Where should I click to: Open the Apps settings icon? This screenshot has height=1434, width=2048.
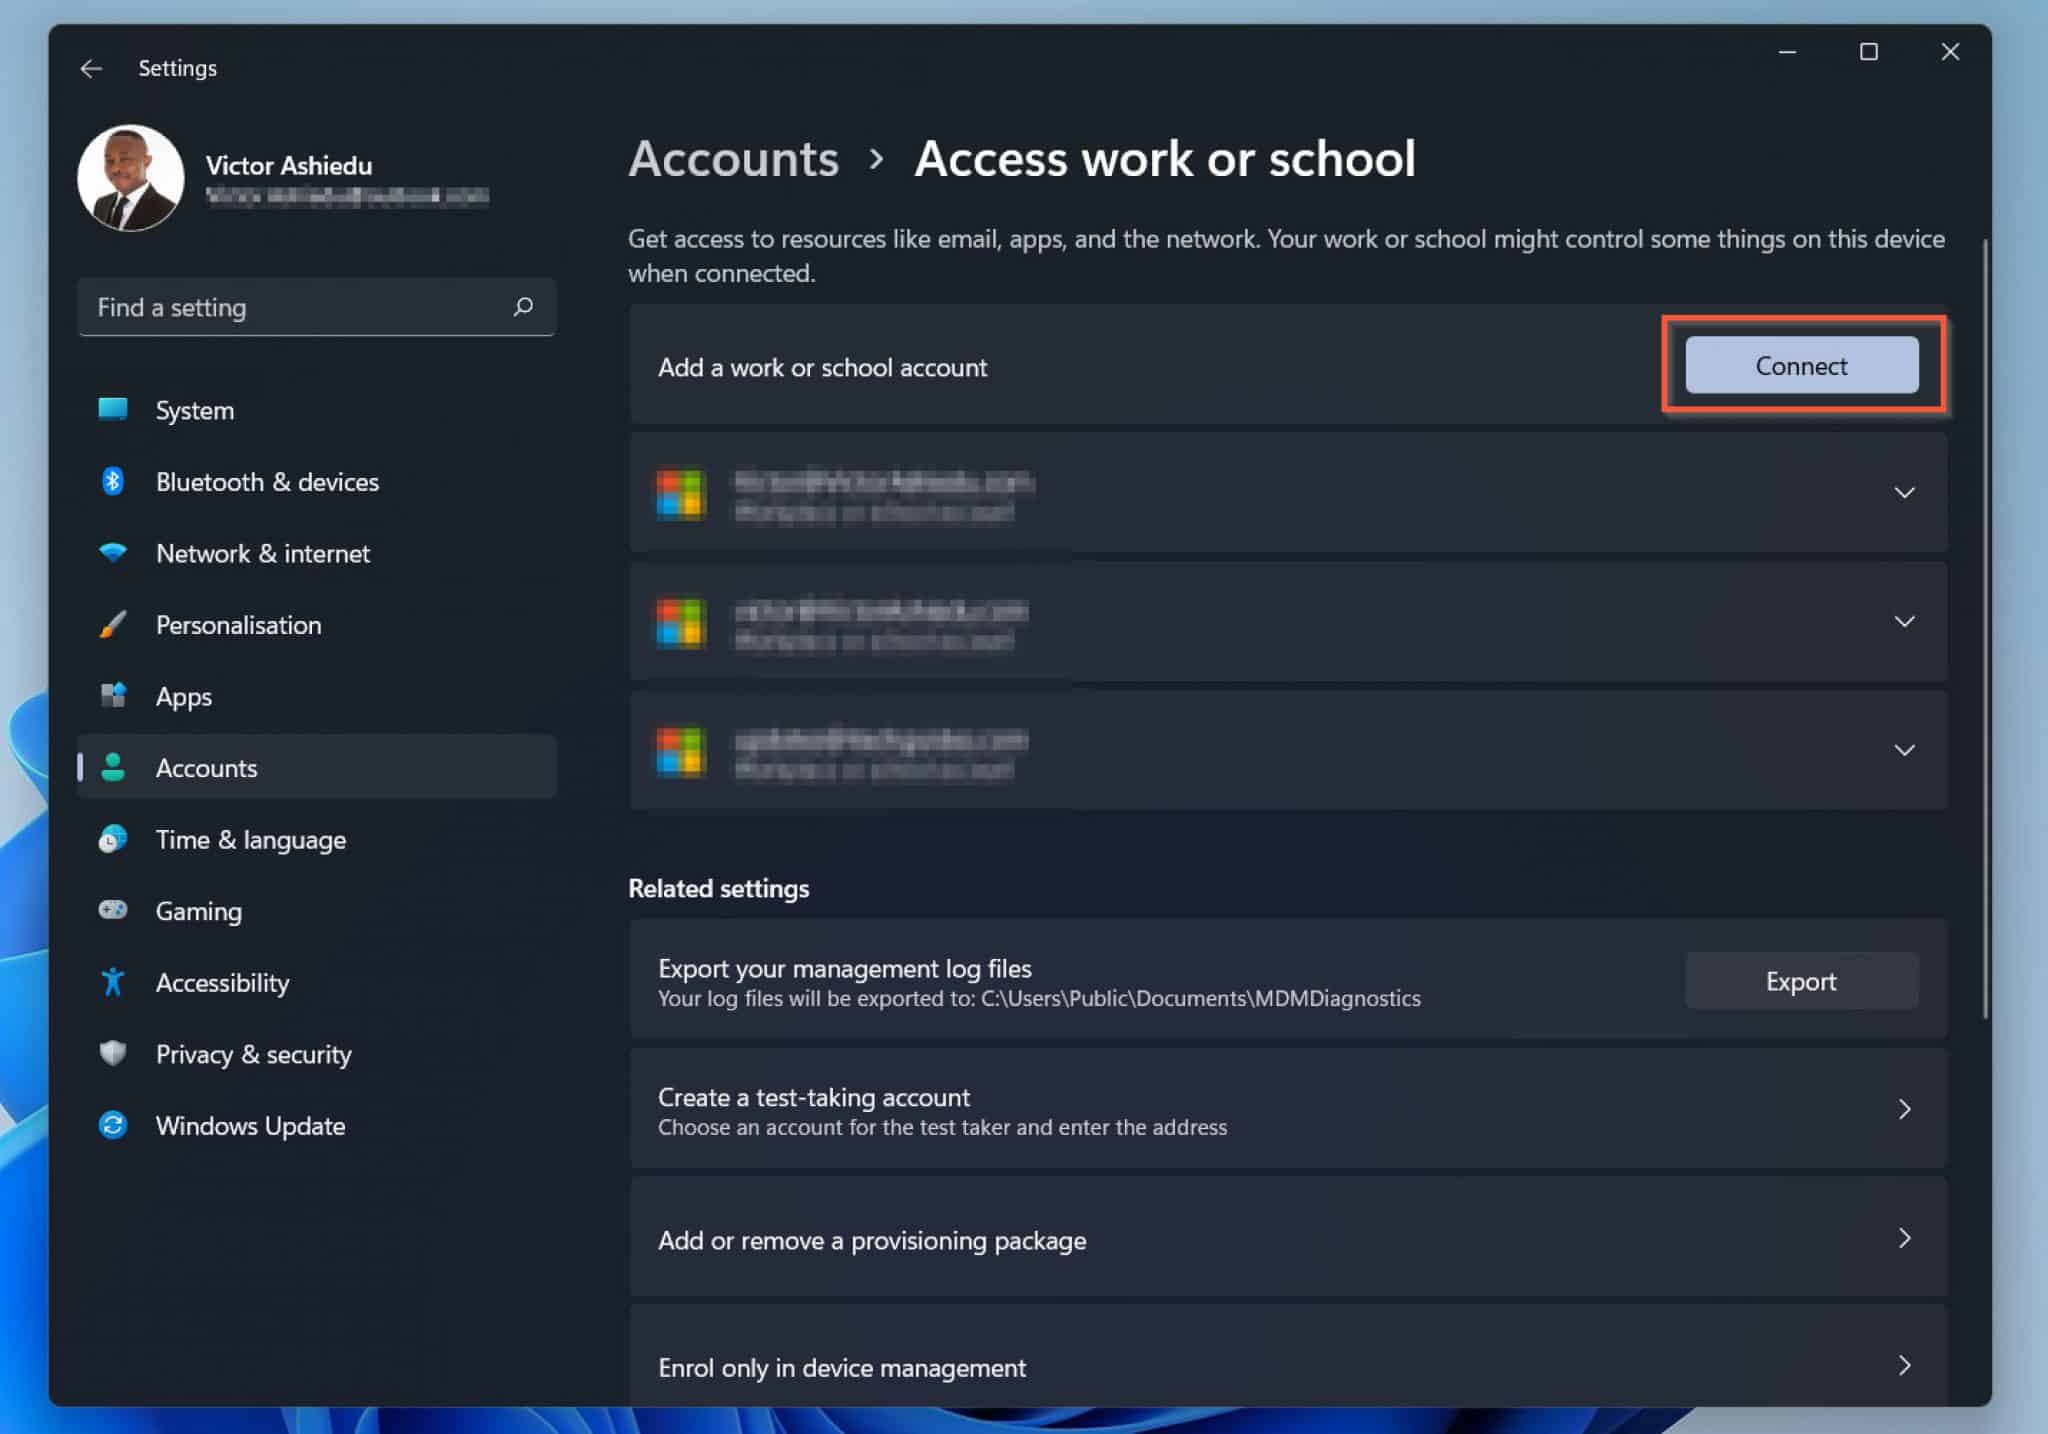[x=113, y=696]
